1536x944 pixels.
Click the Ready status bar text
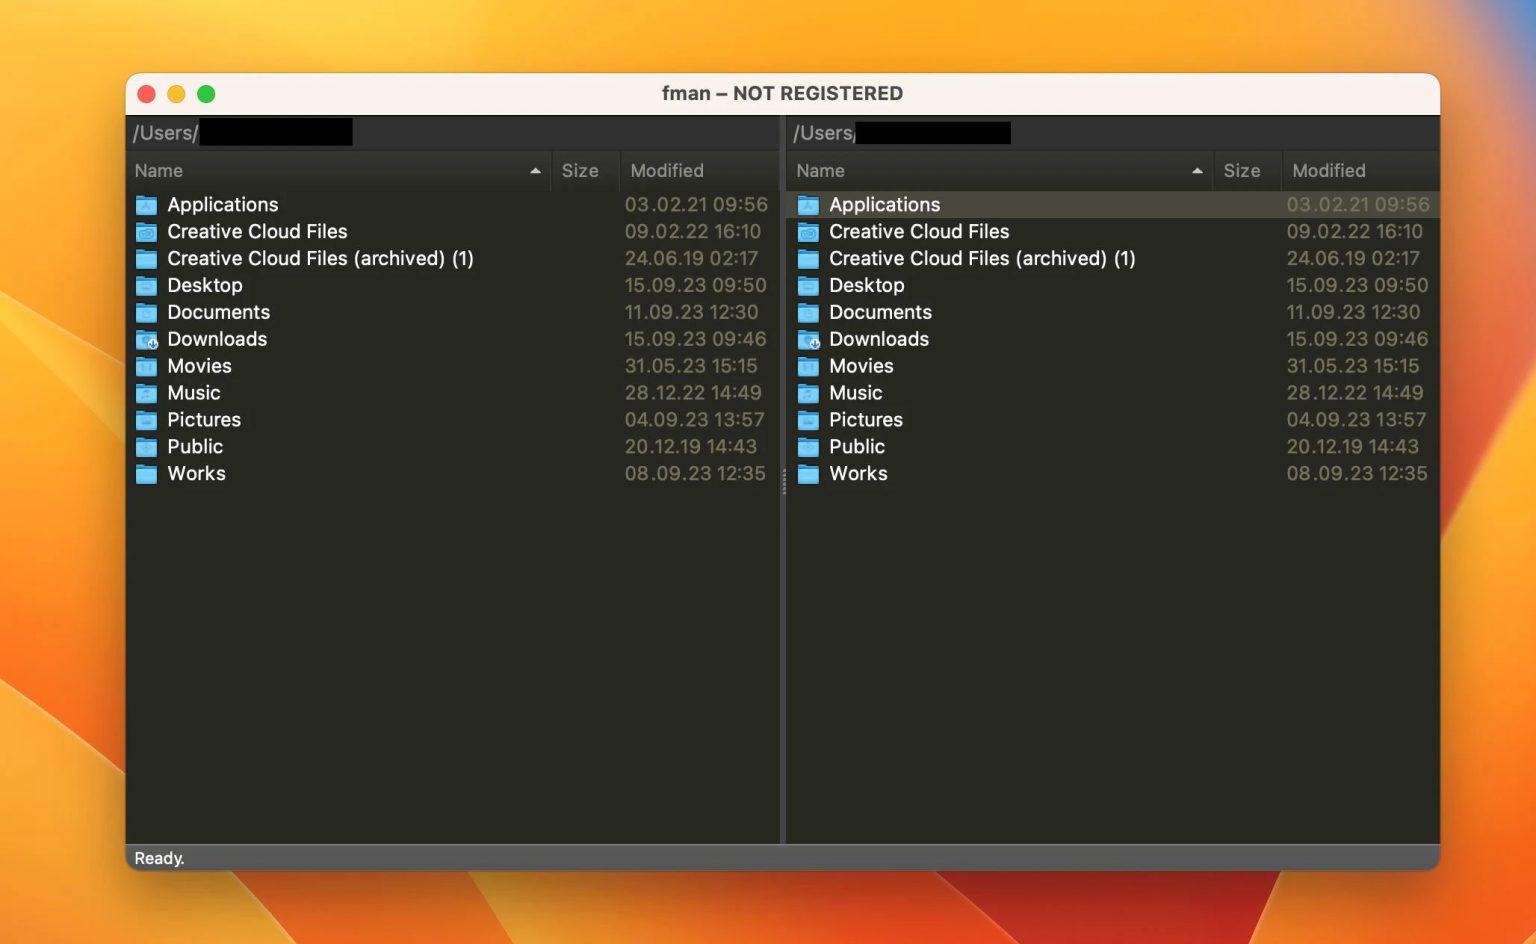(x=159, y=858)
